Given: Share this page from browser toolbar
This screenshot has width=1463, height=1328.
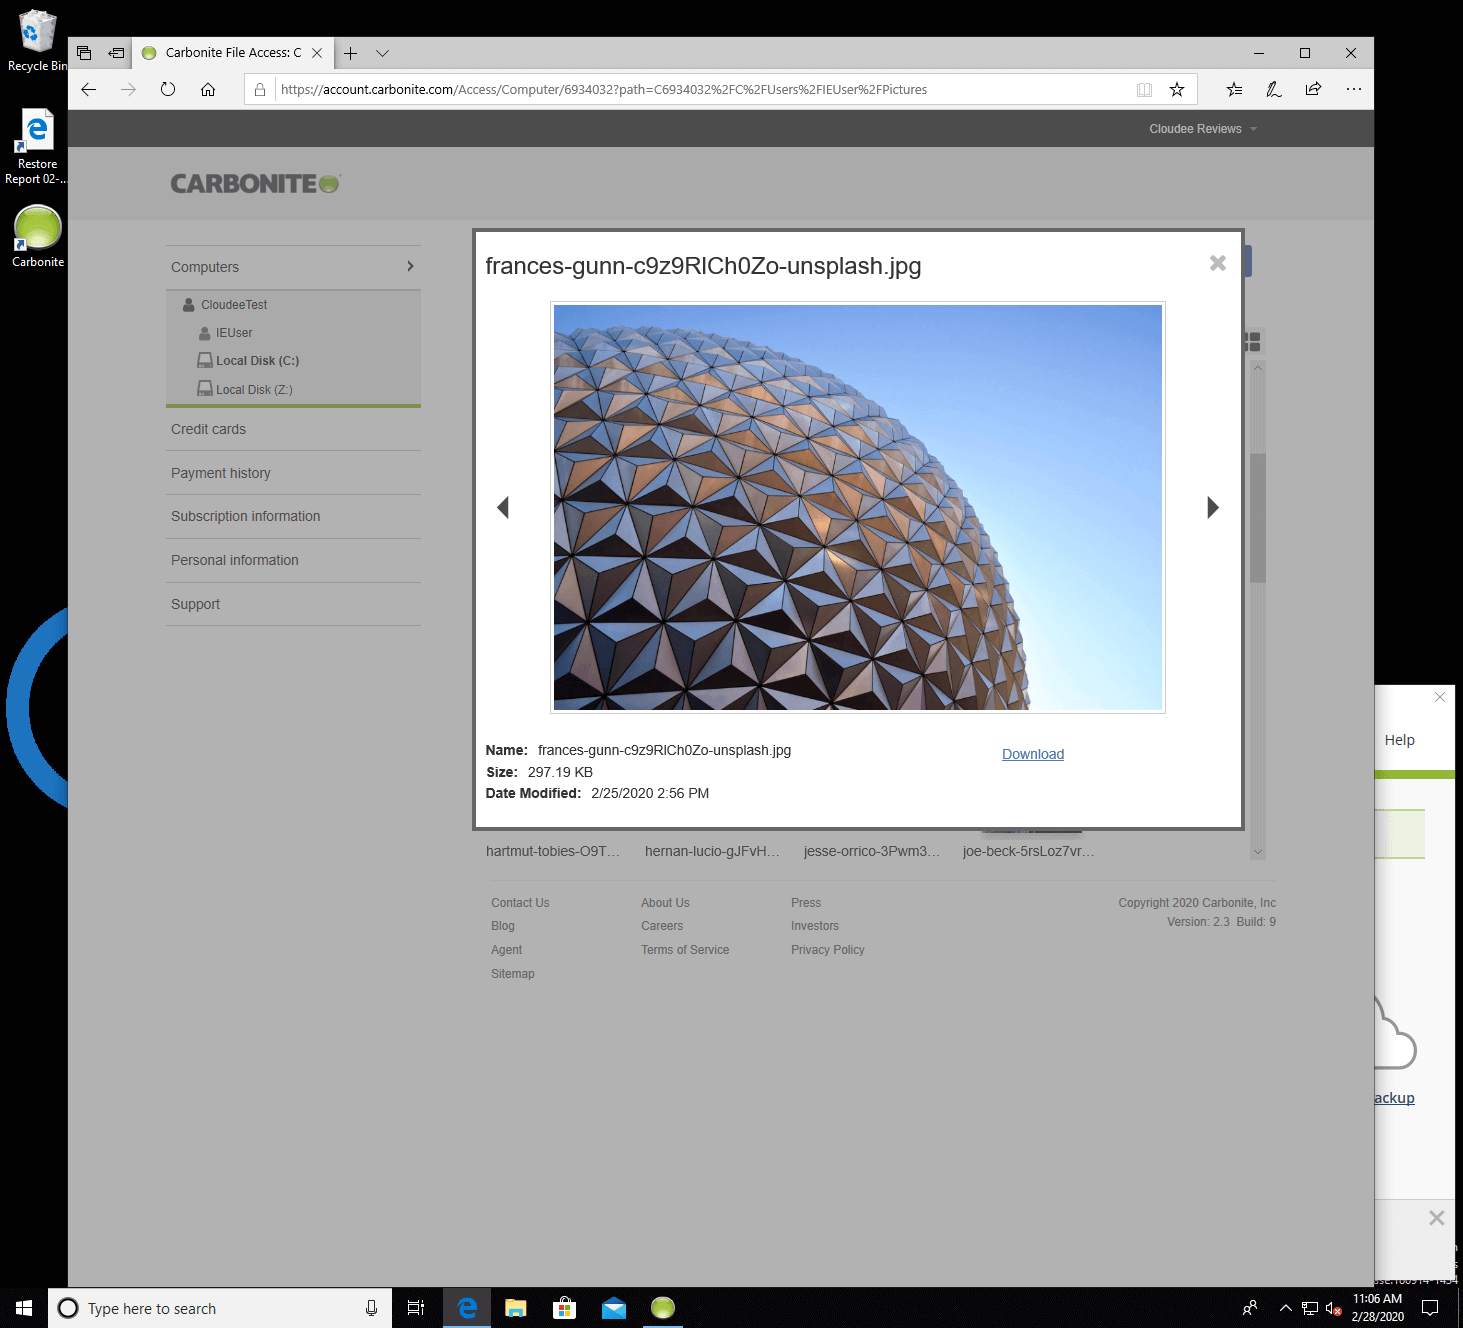Looking at the screenshot, I should tap(1313, 89).
